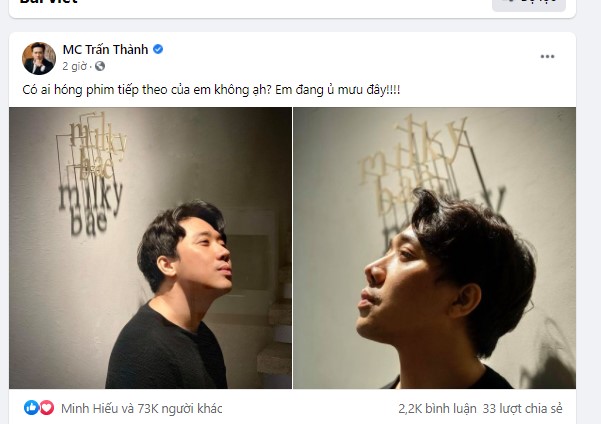Open the right side-profile photo
601x424 pixels.
click(x=434, y=248)
